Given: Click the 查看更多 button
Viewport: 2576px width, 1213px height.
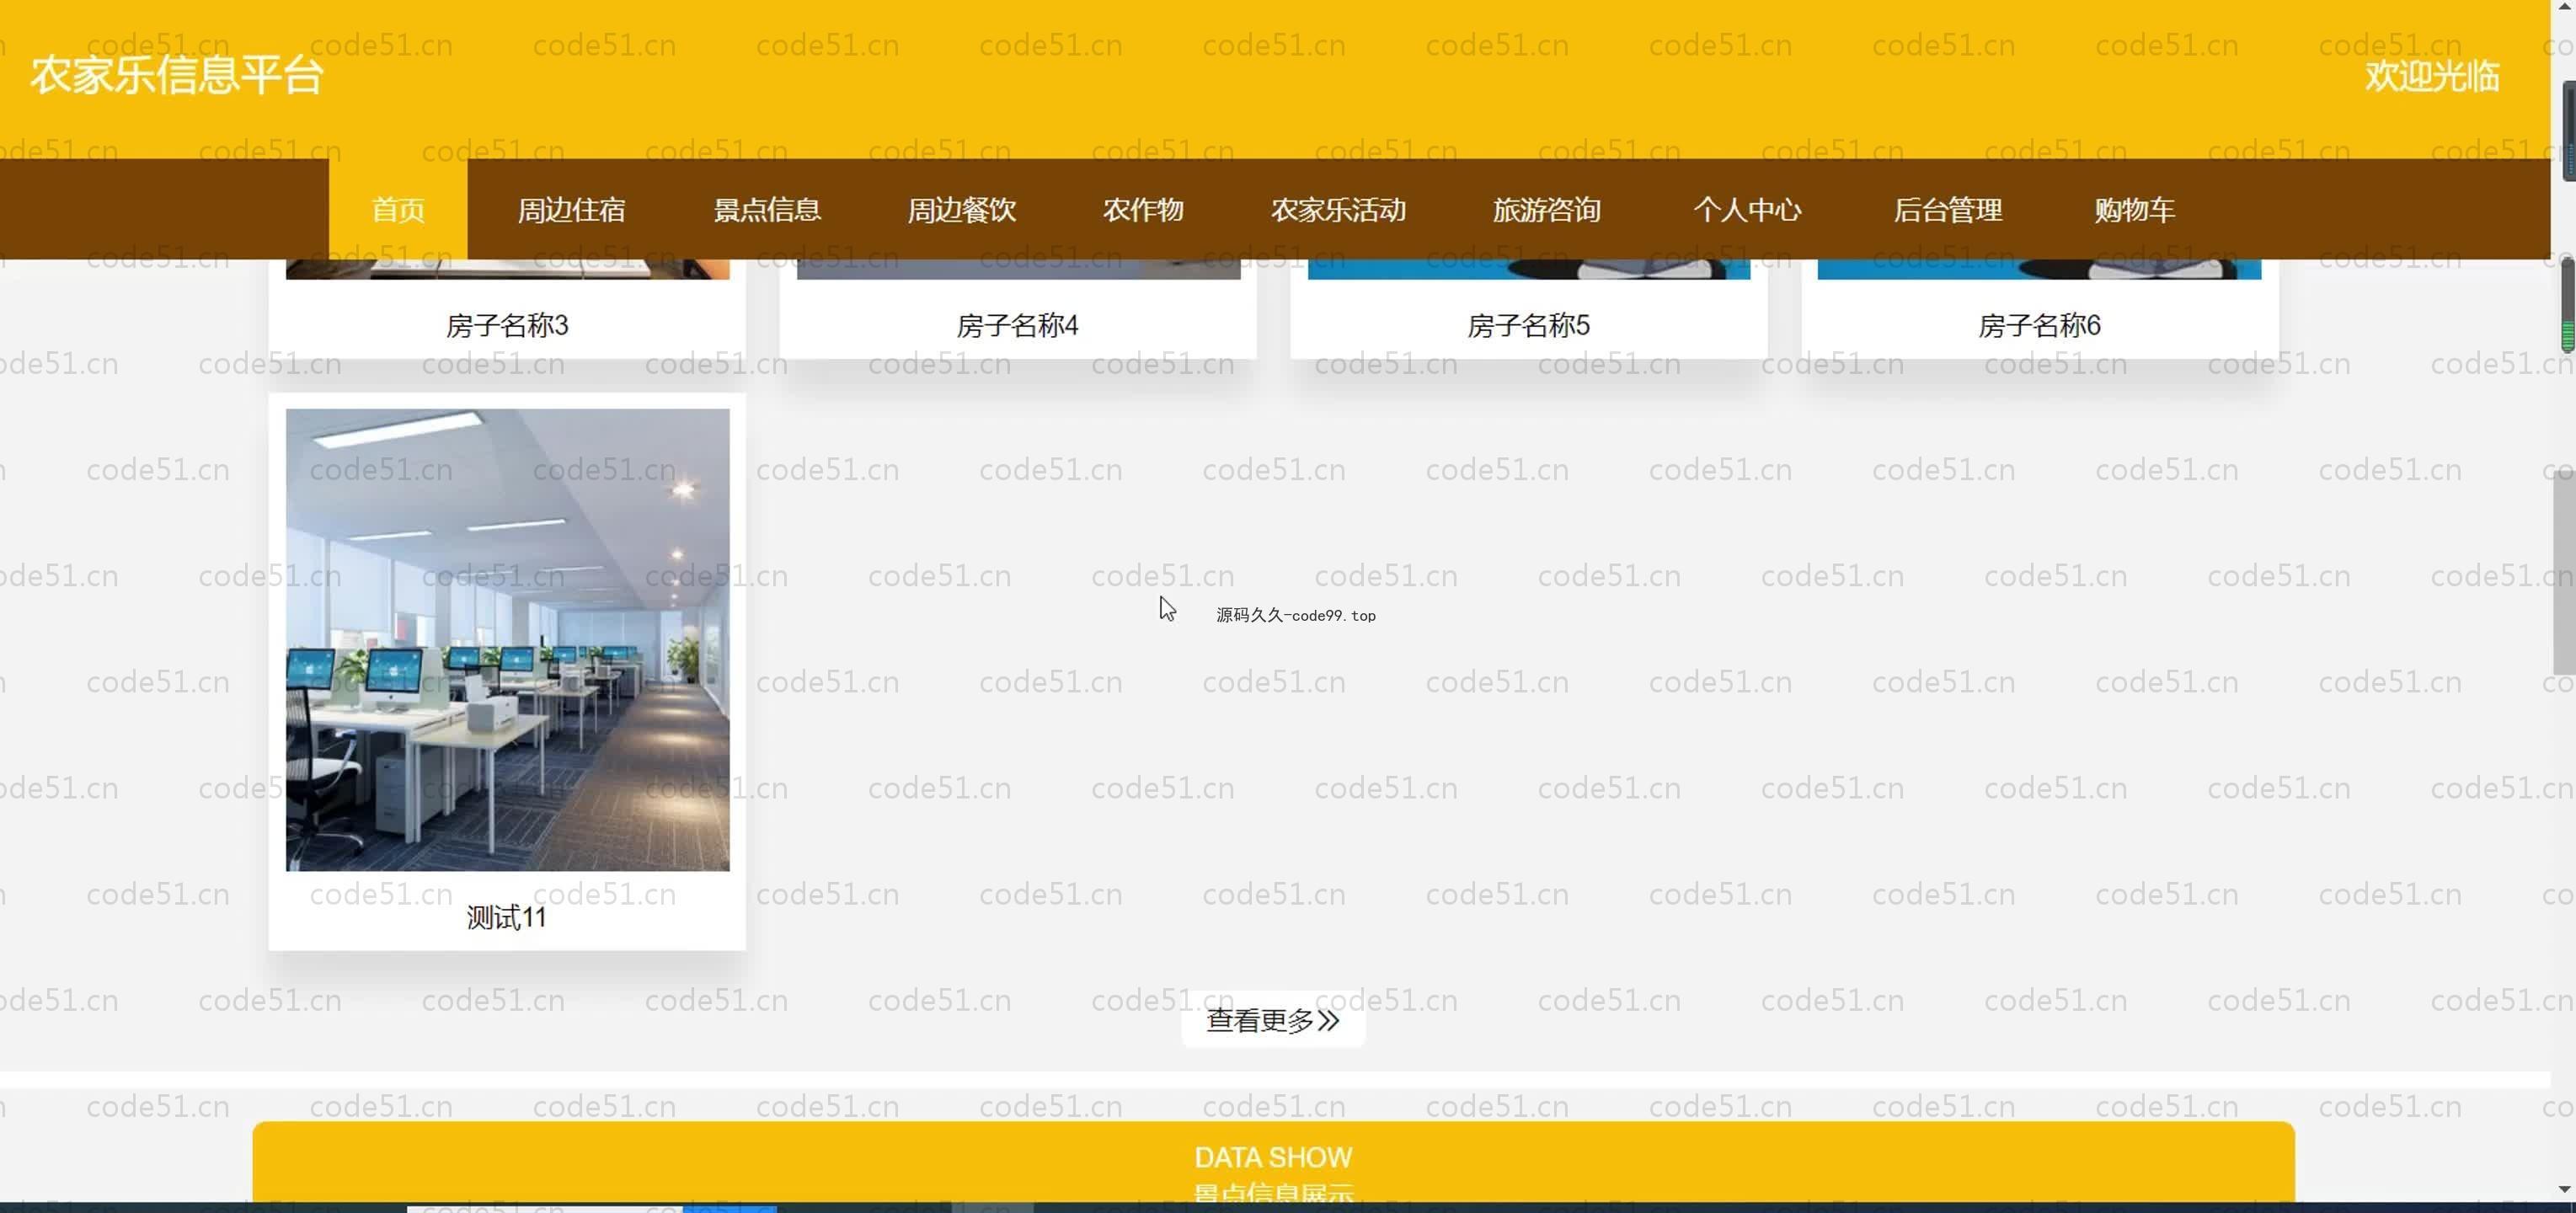Looking at the screenshot, I should (x=1272, y=1020).
